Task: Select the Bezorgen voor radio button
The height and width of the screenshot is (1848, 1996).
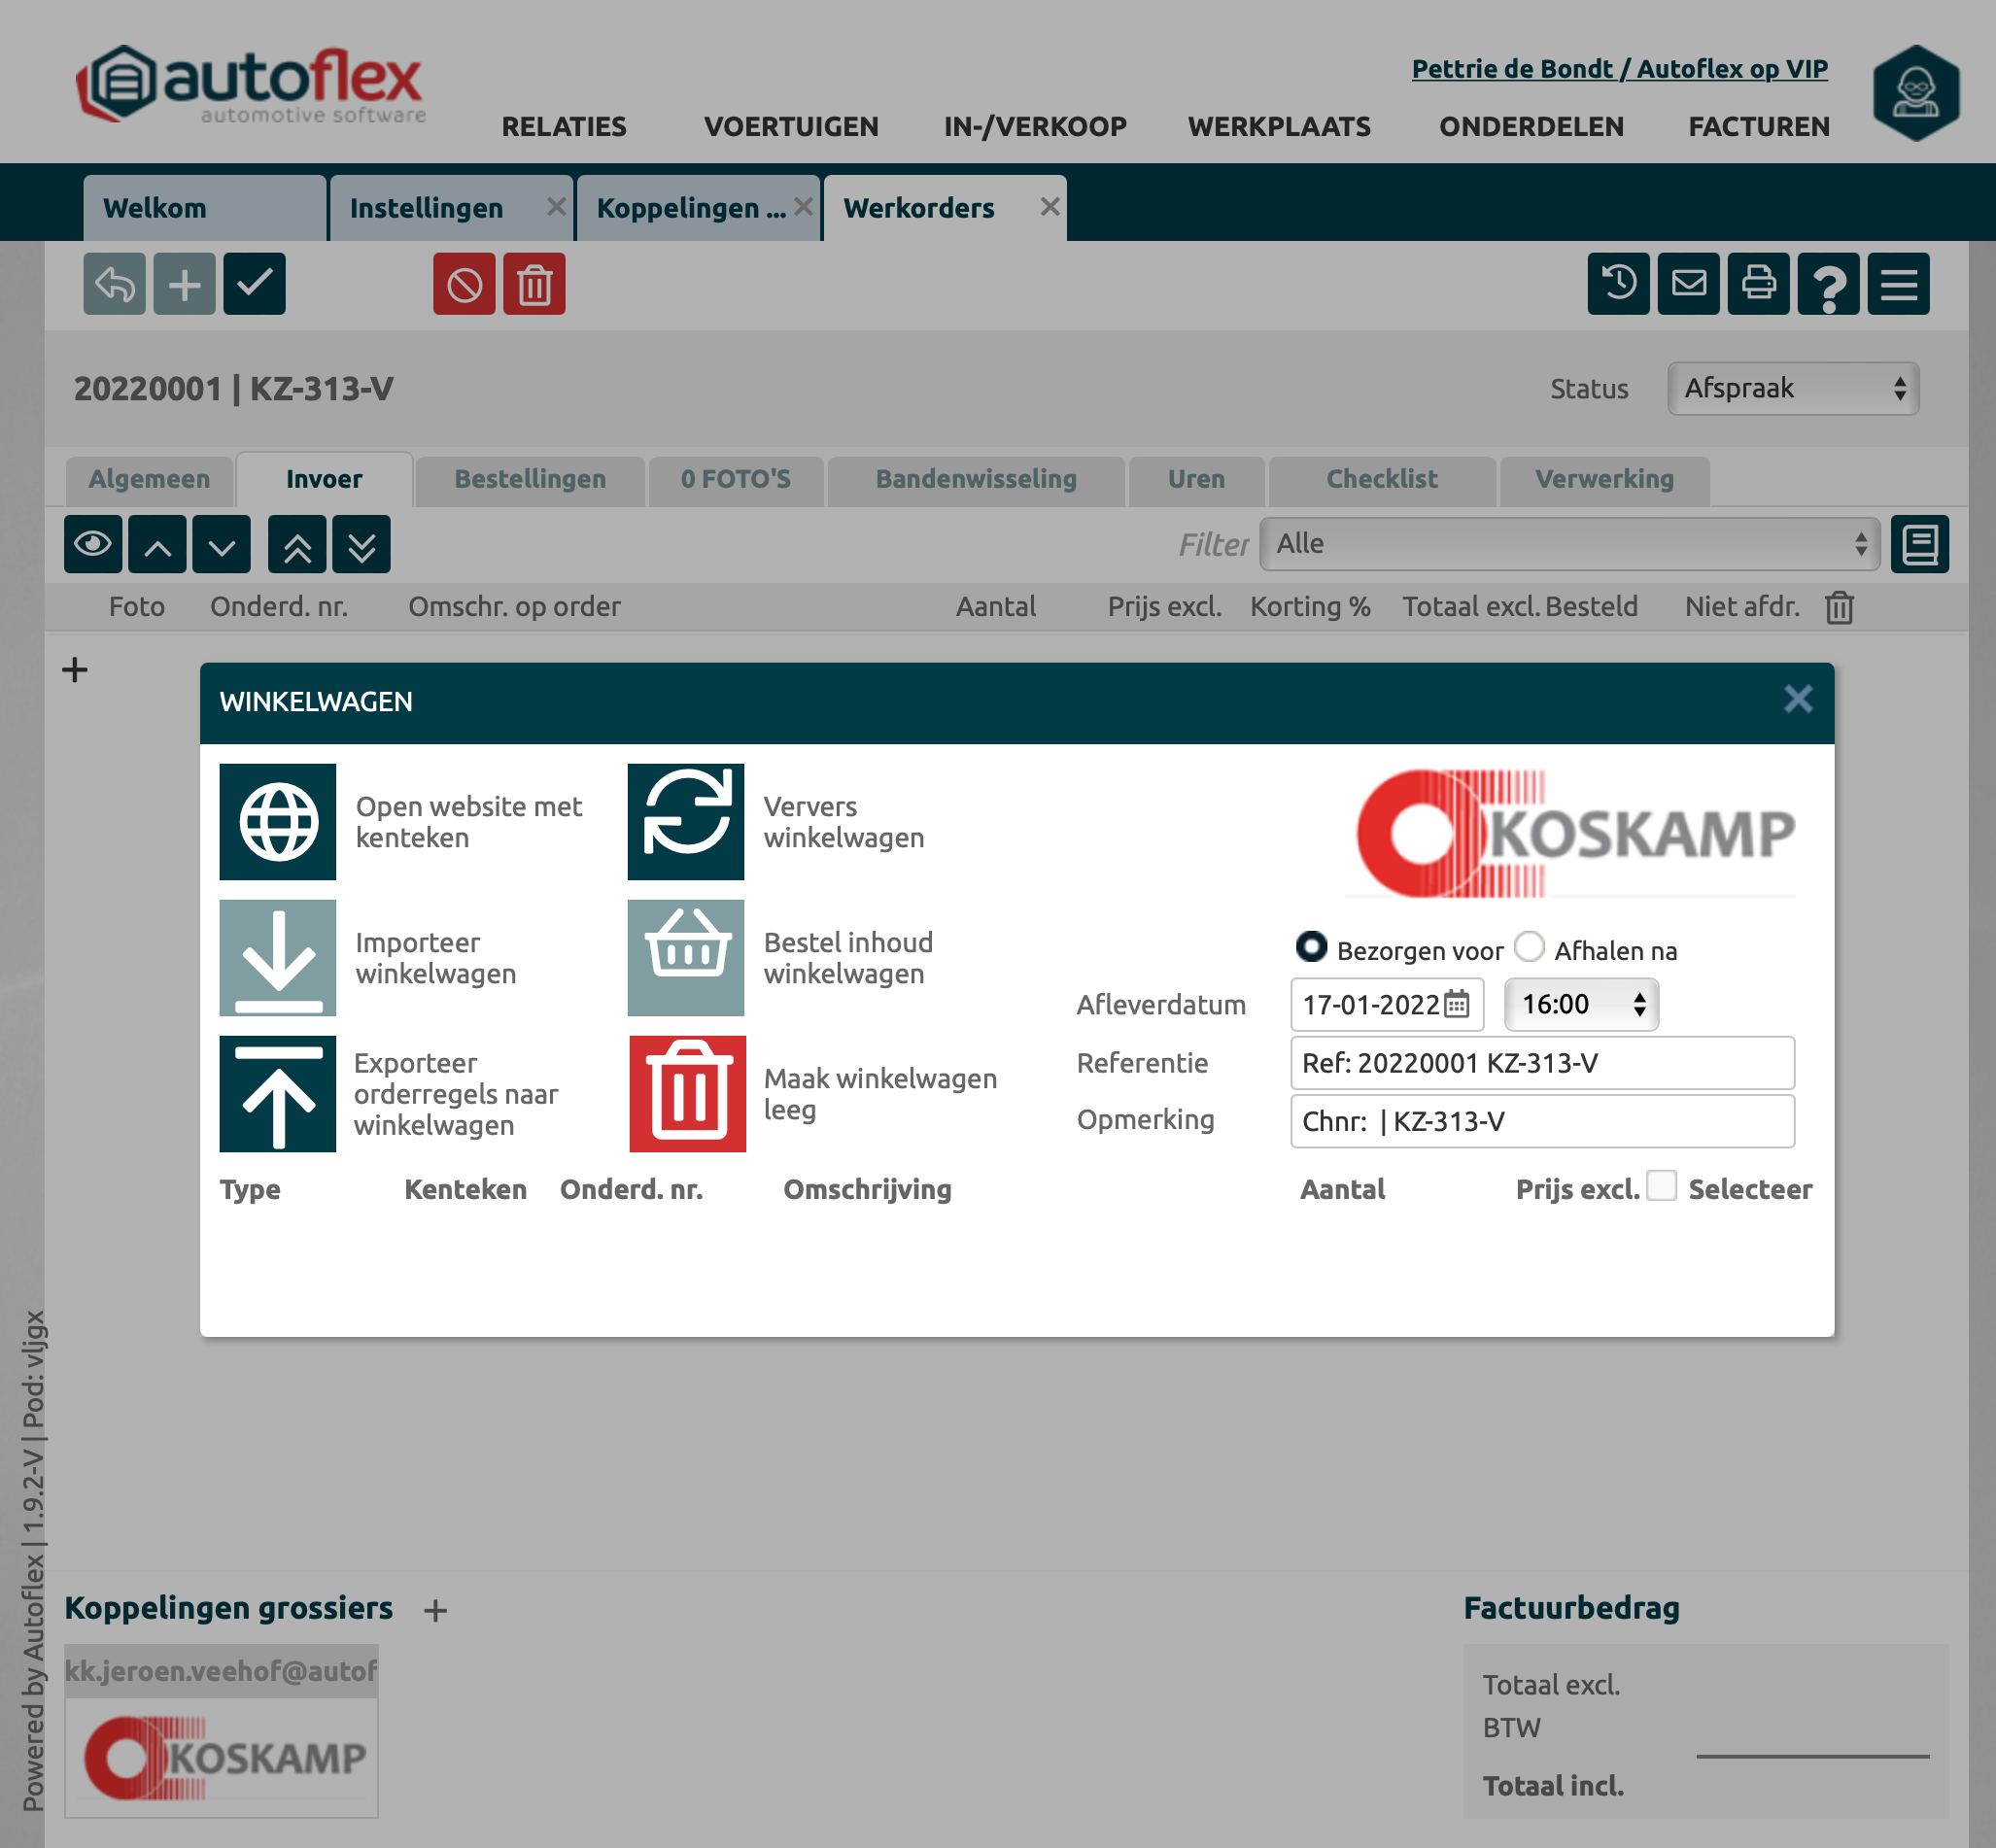Action: pos(1310,946)
